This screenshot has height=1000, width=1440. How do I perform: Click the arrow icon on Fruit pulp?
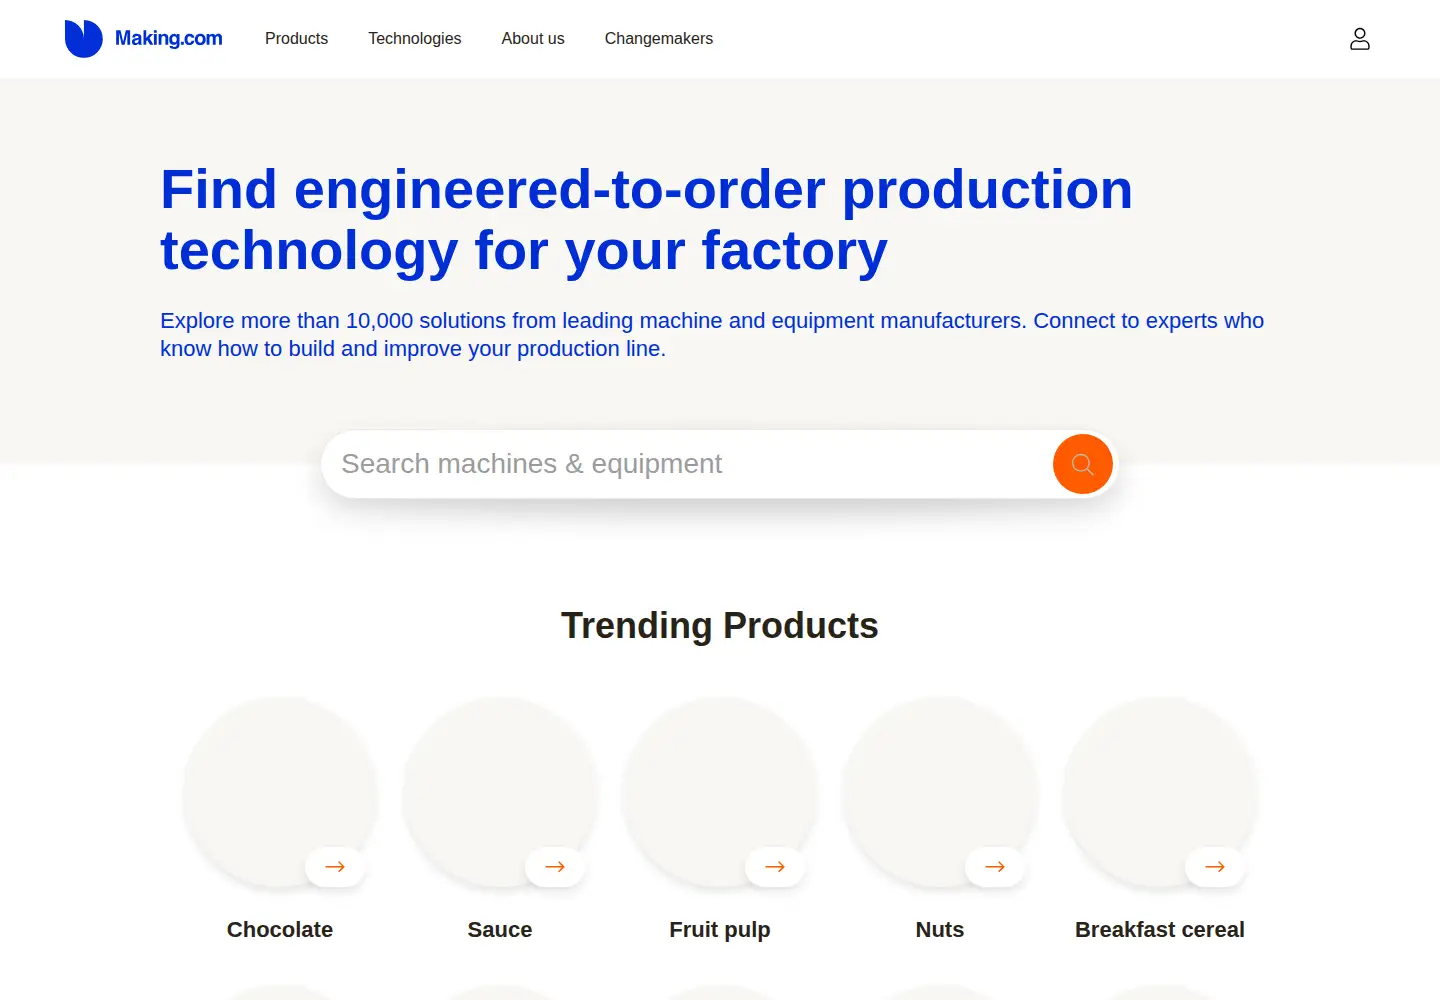coord(775,867)
